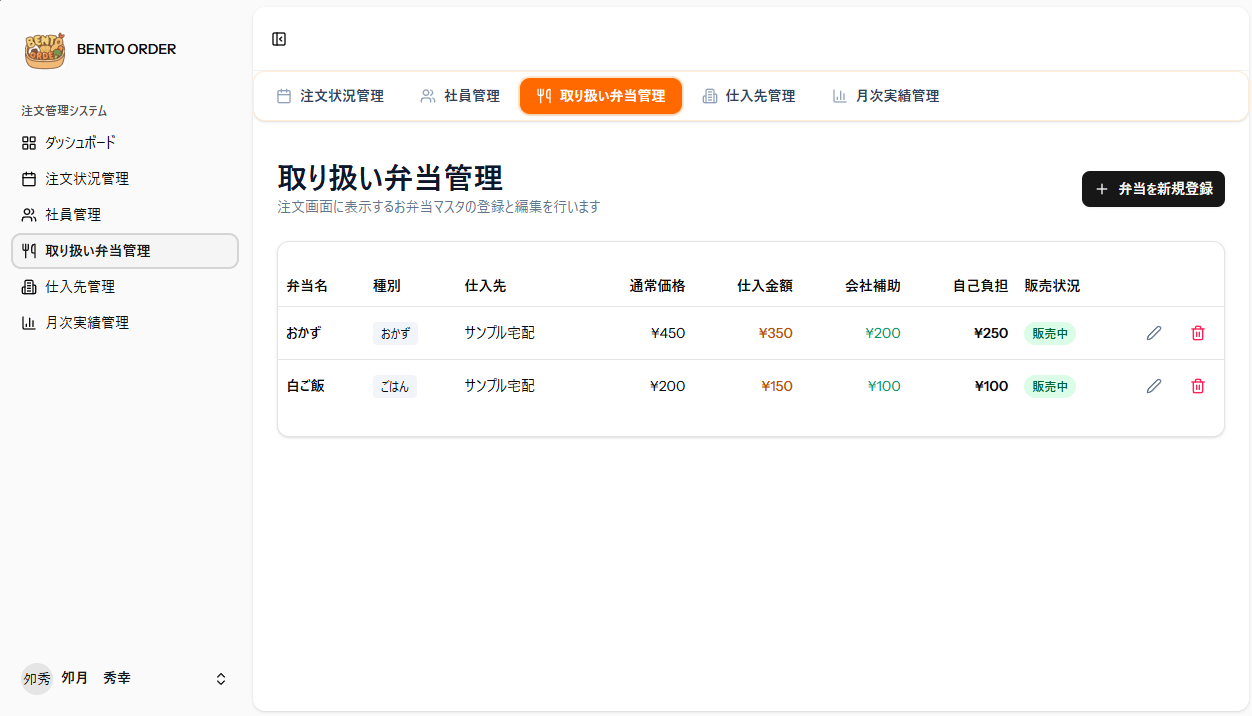Open the user menu chevron beside 卯月 秀幸

pos(221,678)
